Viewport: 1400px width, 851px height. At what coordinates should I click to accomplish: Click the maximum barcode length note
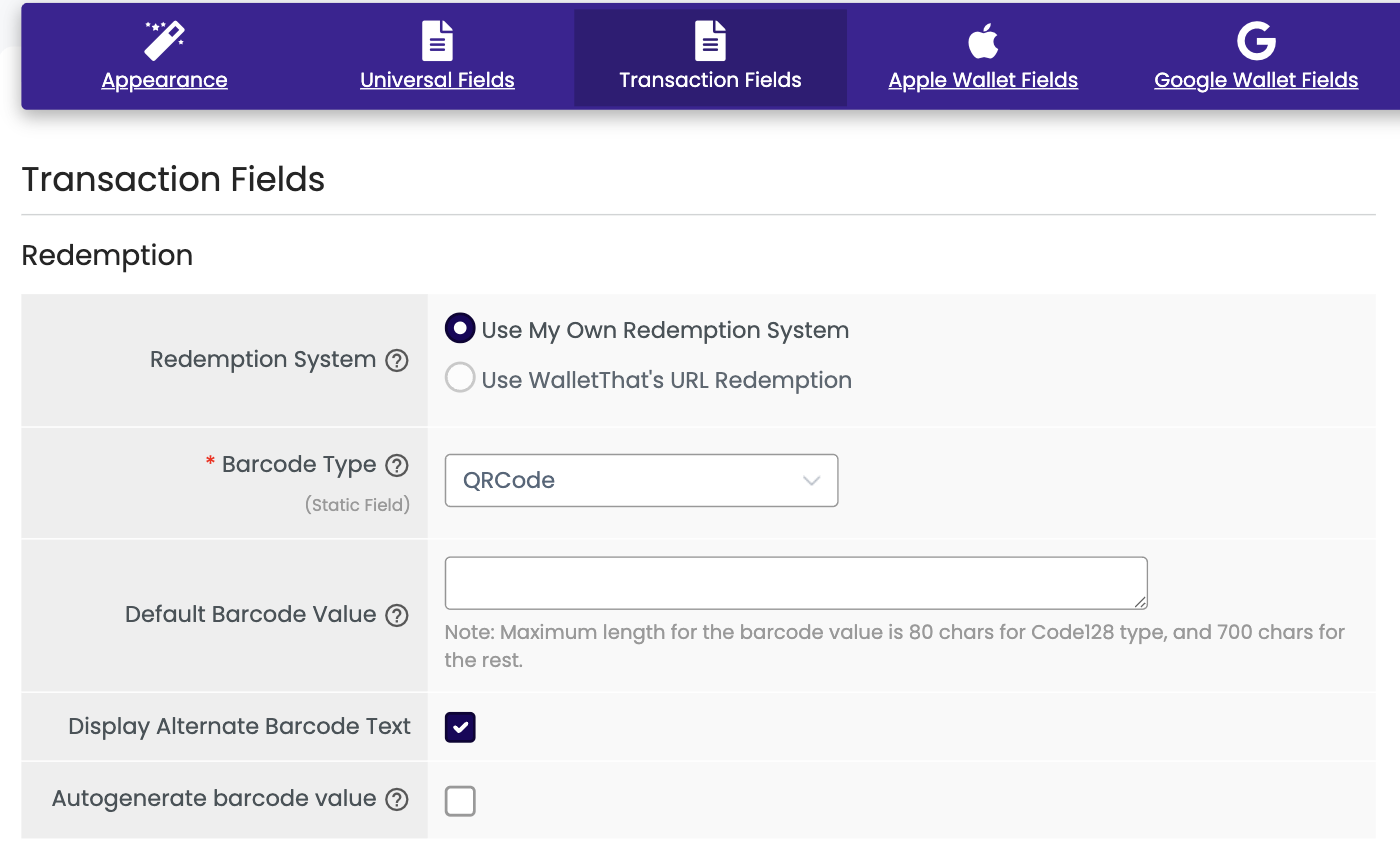point(895,646)
